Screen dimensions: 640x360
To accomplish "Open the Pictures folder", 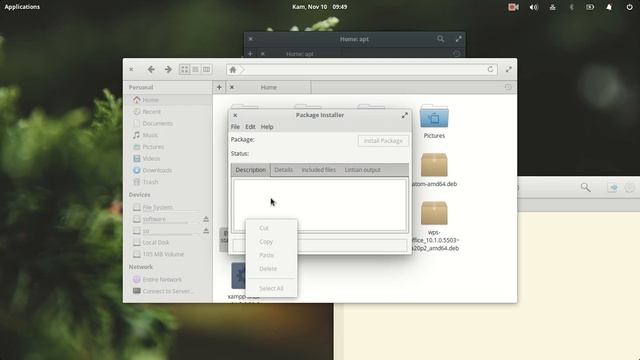I will coord(434,122).
